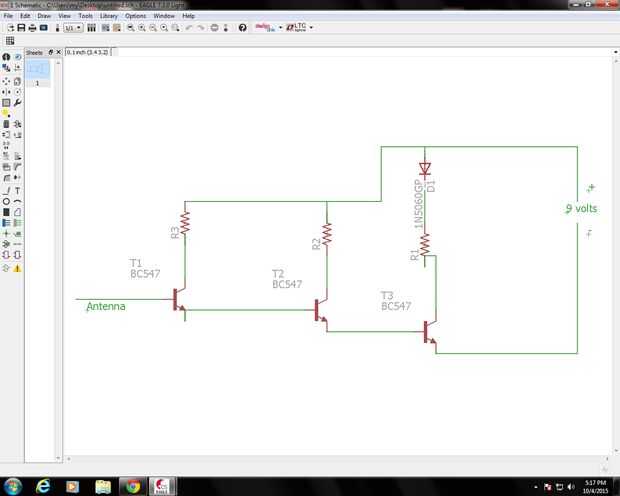Select the Arc tool

[x=17, y=202]
